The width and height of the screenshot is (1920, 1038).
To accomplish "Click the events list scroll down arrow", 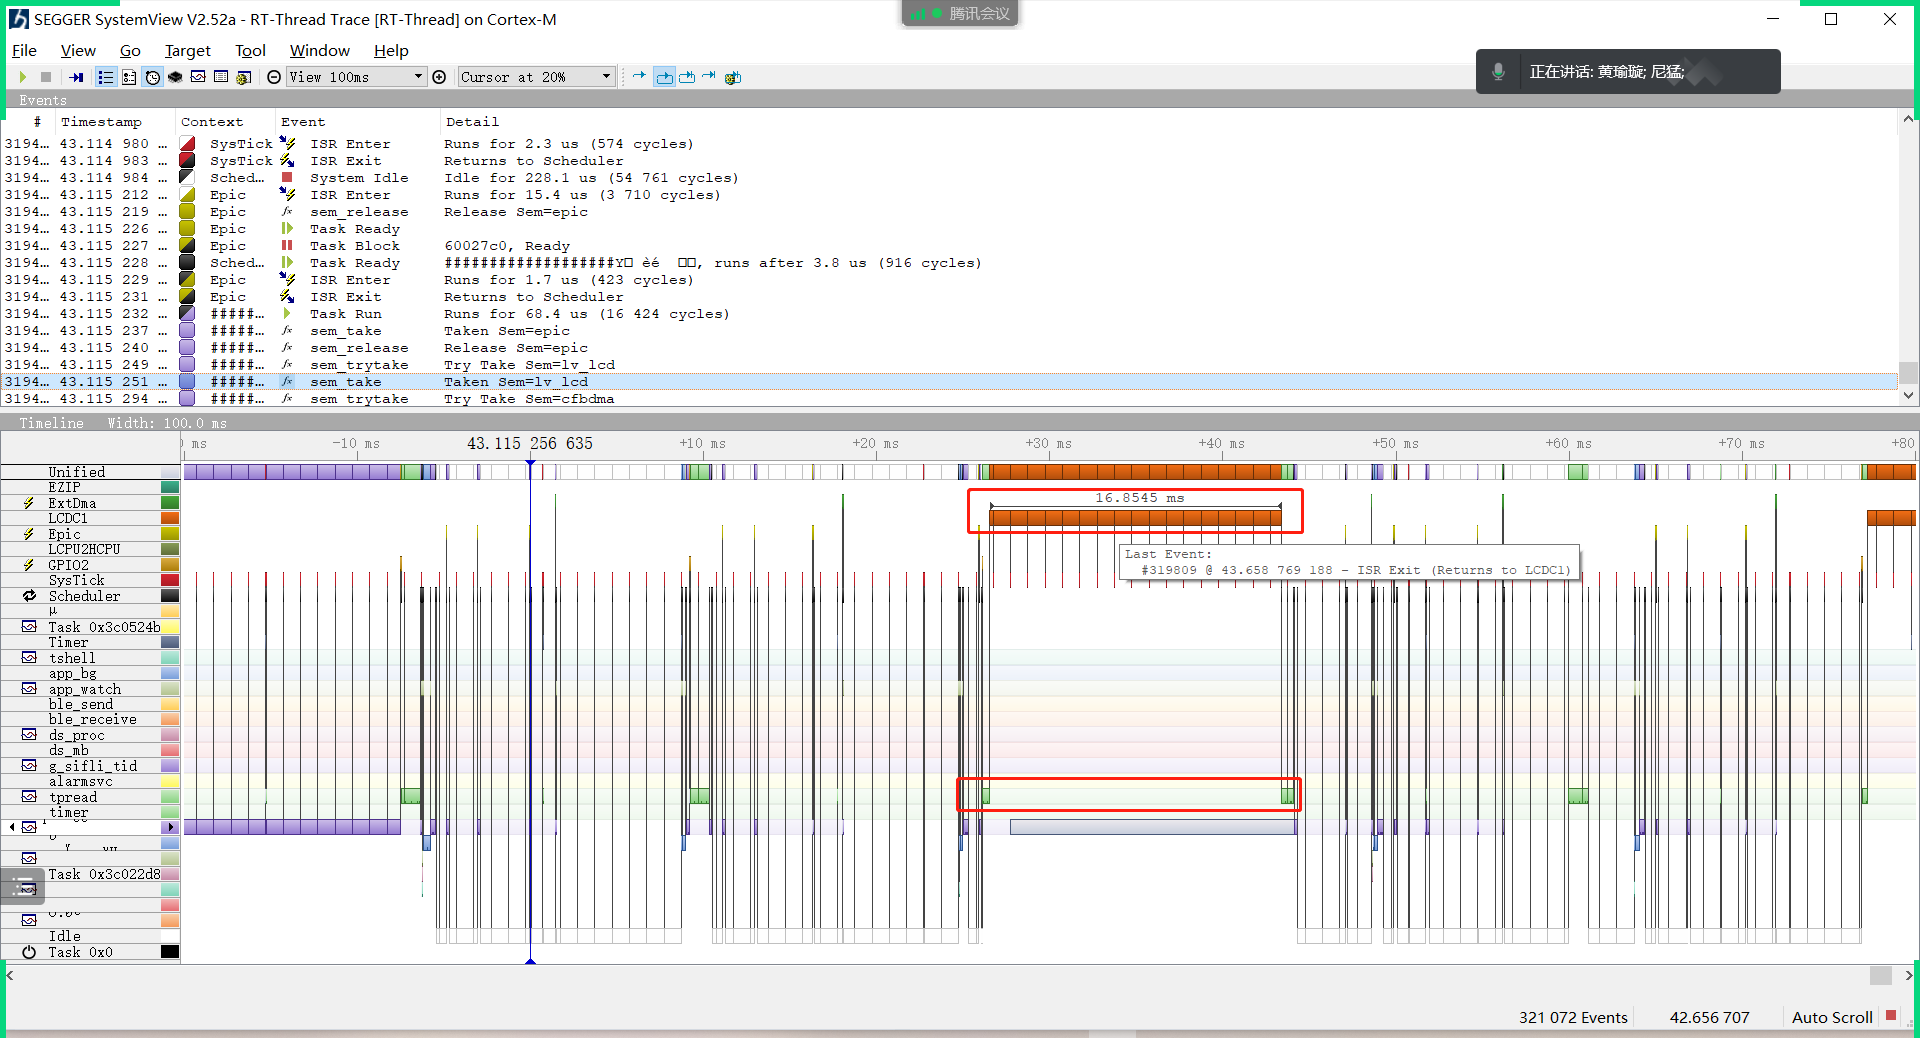I will (1908, 396).
